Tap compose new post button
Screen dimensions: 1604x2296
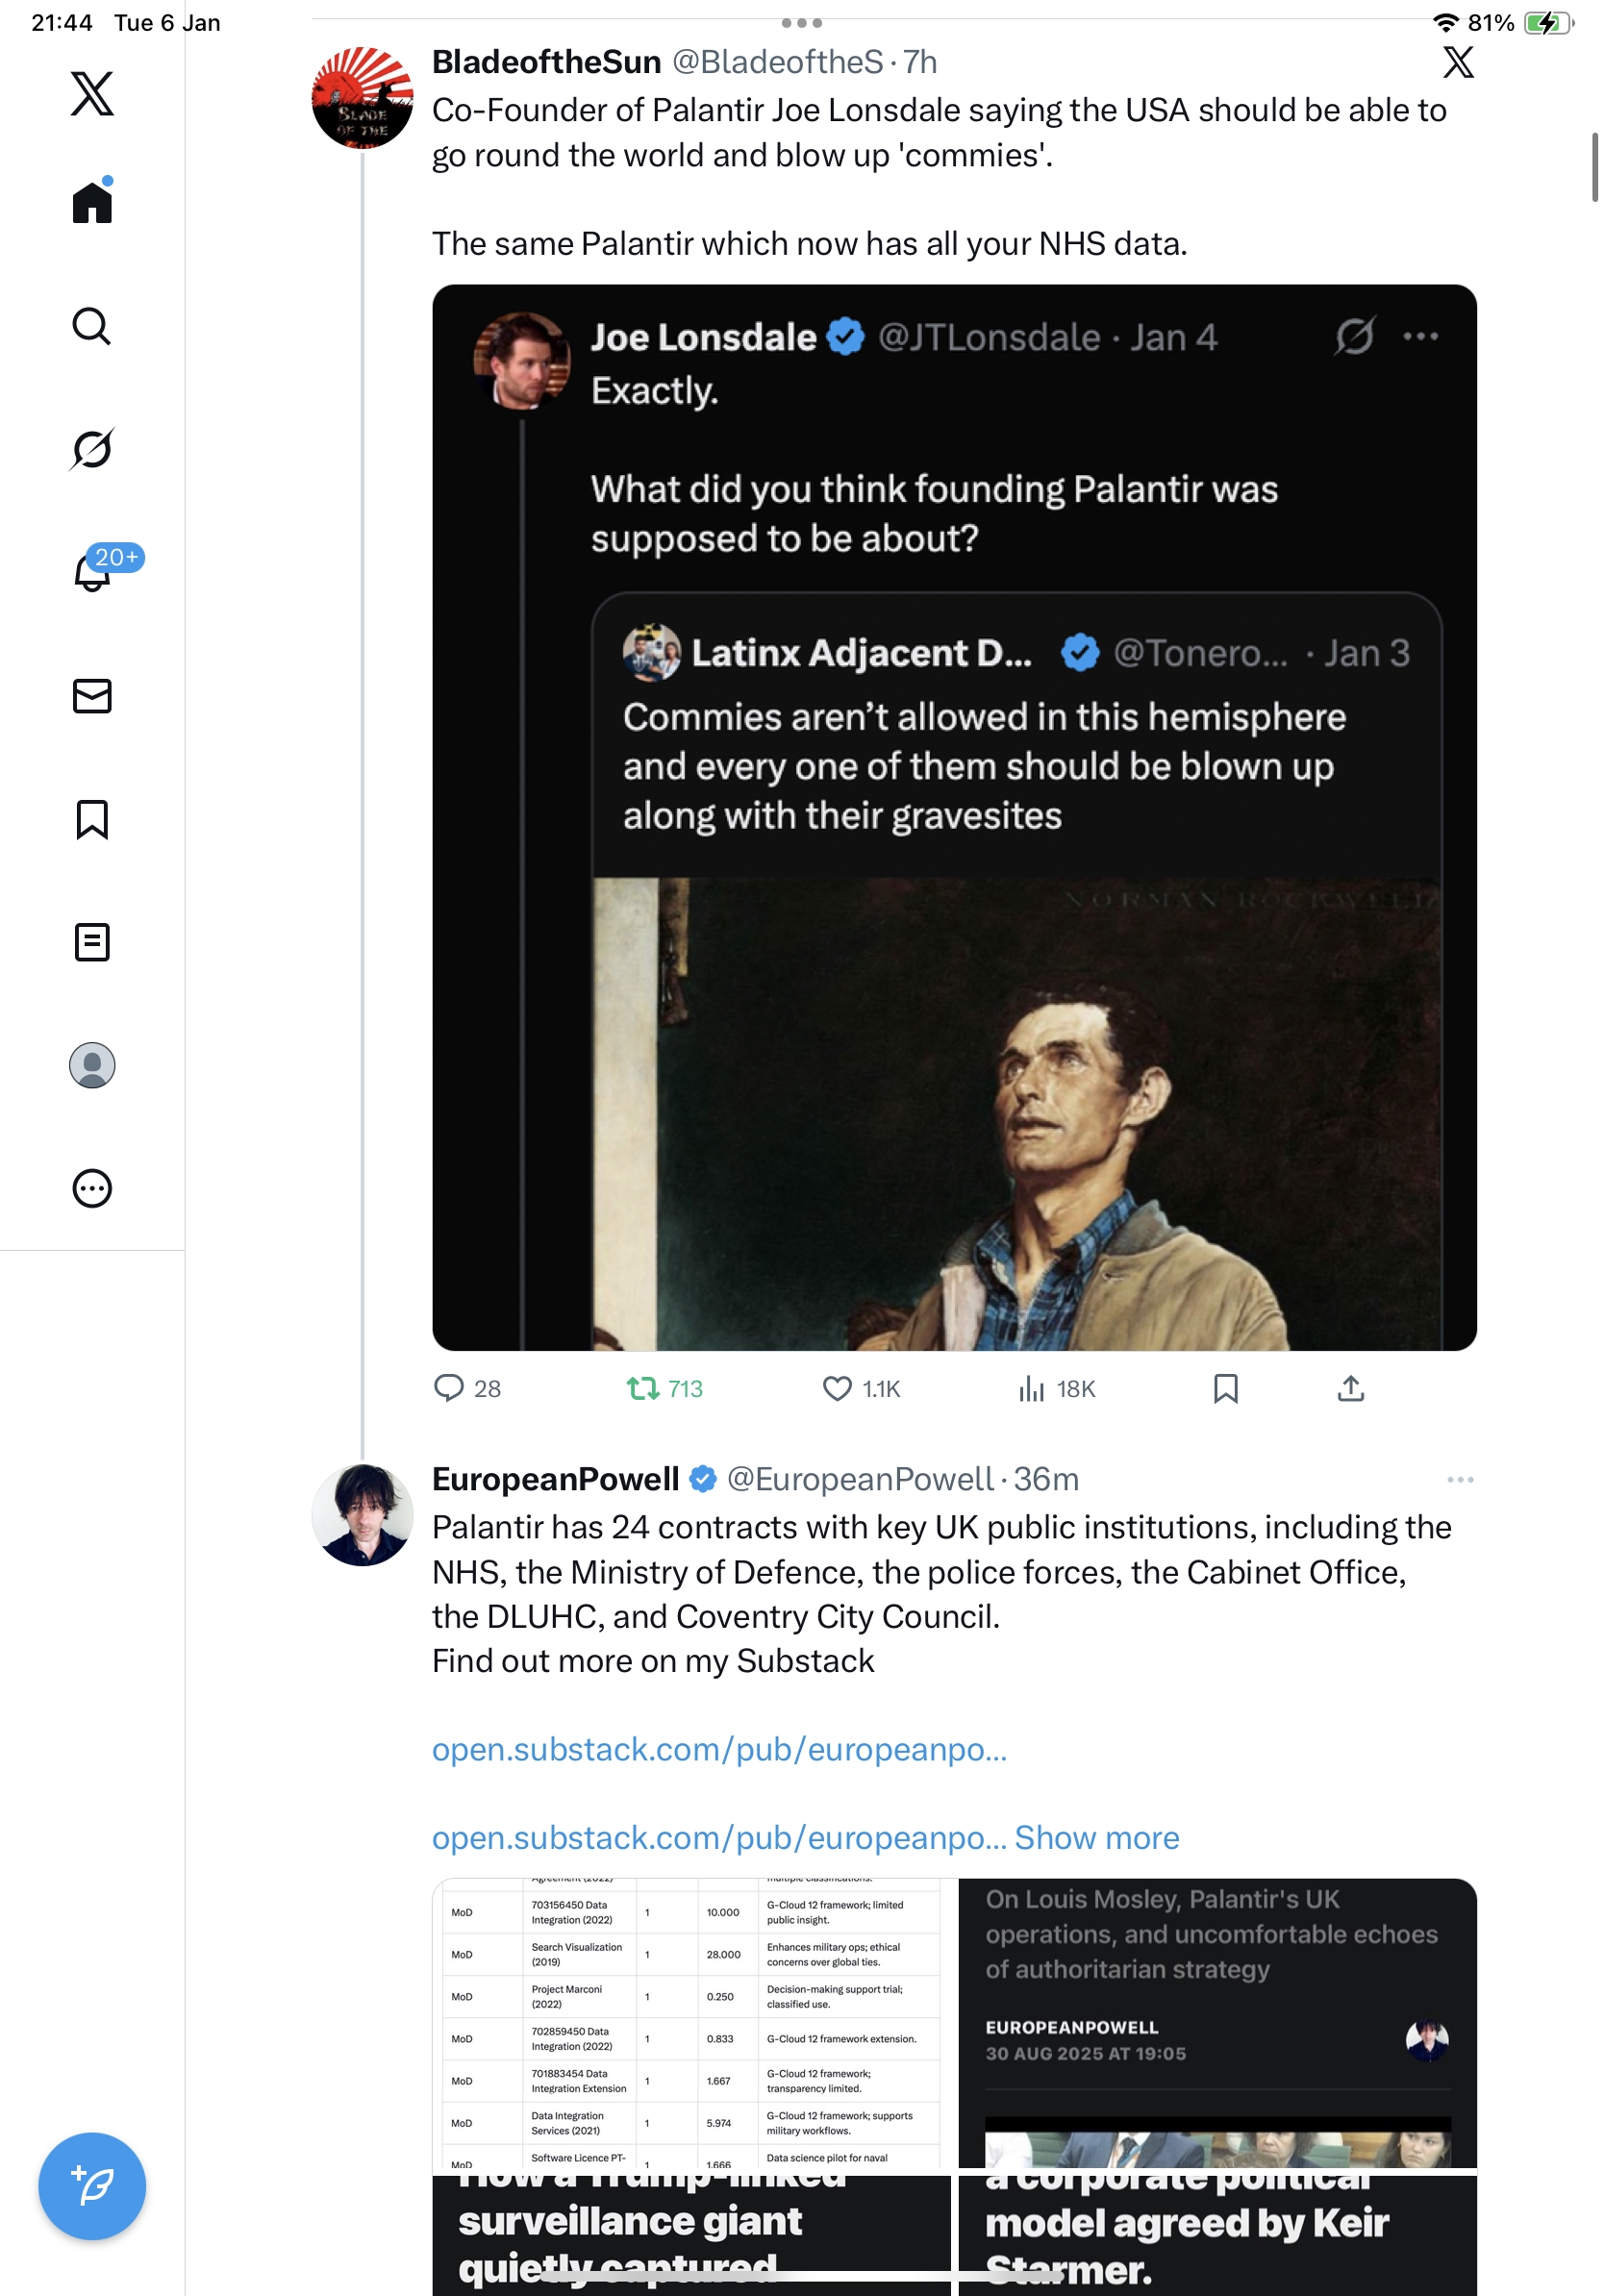click(x=92, y=2186)
